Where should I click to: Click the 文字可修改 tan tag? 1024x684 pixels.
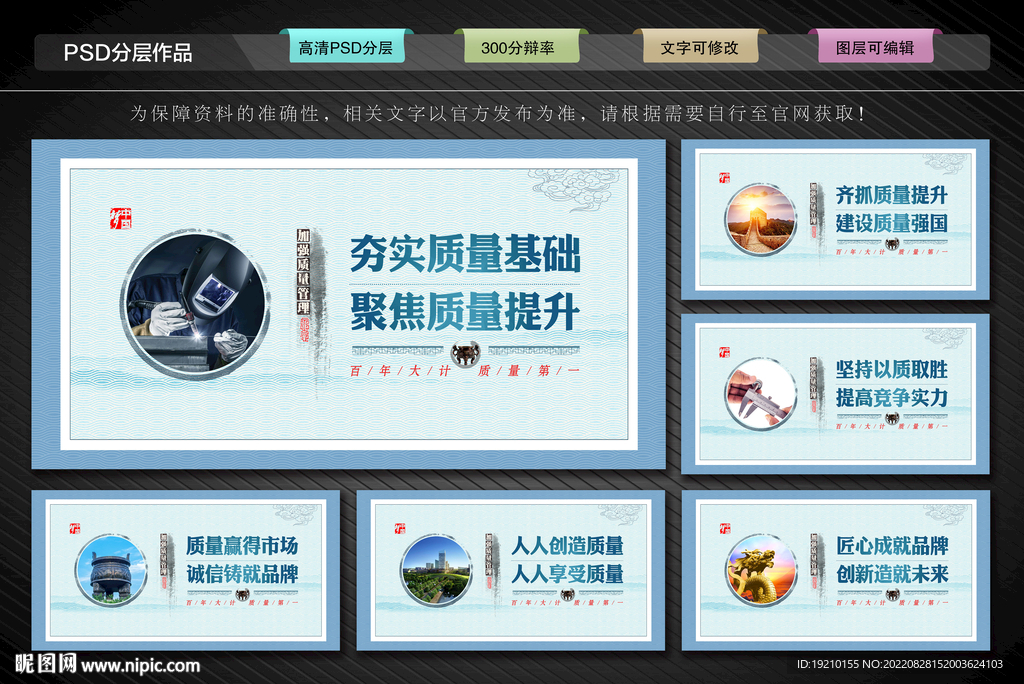pyautogui.click(x=700, y=47)
